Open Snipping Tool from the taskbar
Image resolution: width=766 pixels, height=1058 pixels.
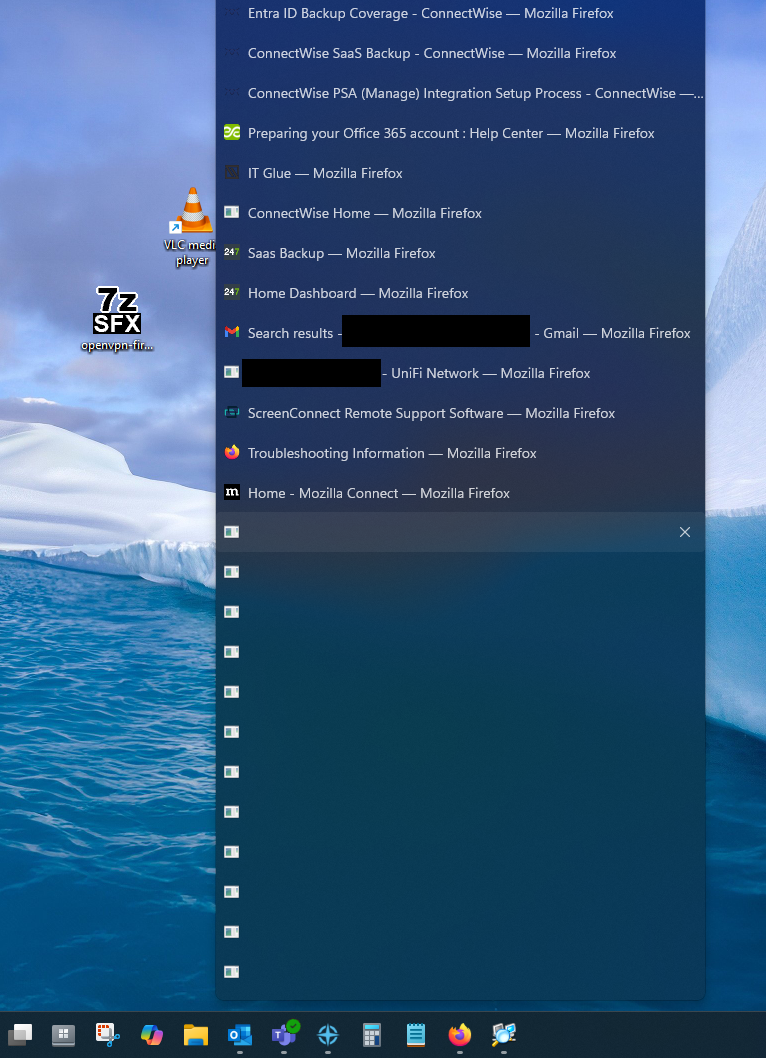[108, 1035]
